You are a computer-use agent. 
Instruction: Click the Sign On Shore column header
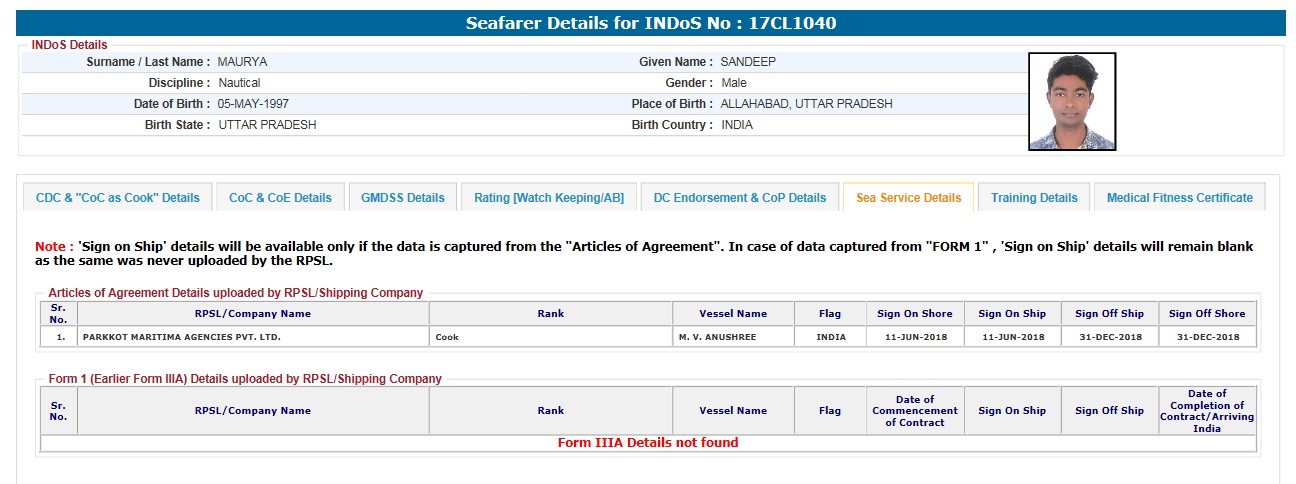[914, 314]
